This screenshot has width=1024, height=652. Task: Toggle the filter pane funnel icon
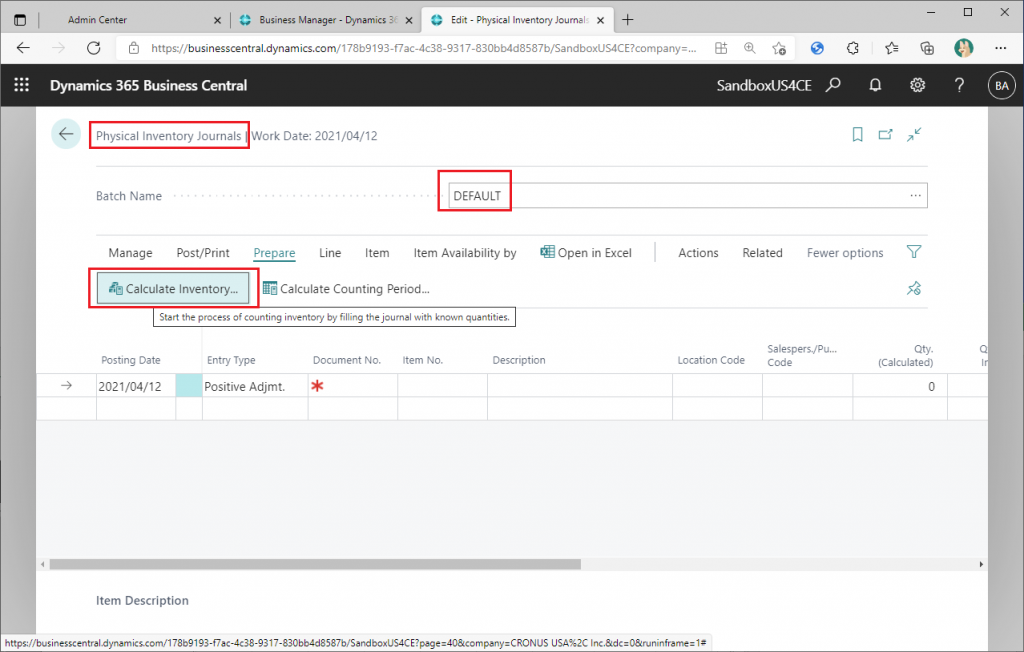[914, 252]
